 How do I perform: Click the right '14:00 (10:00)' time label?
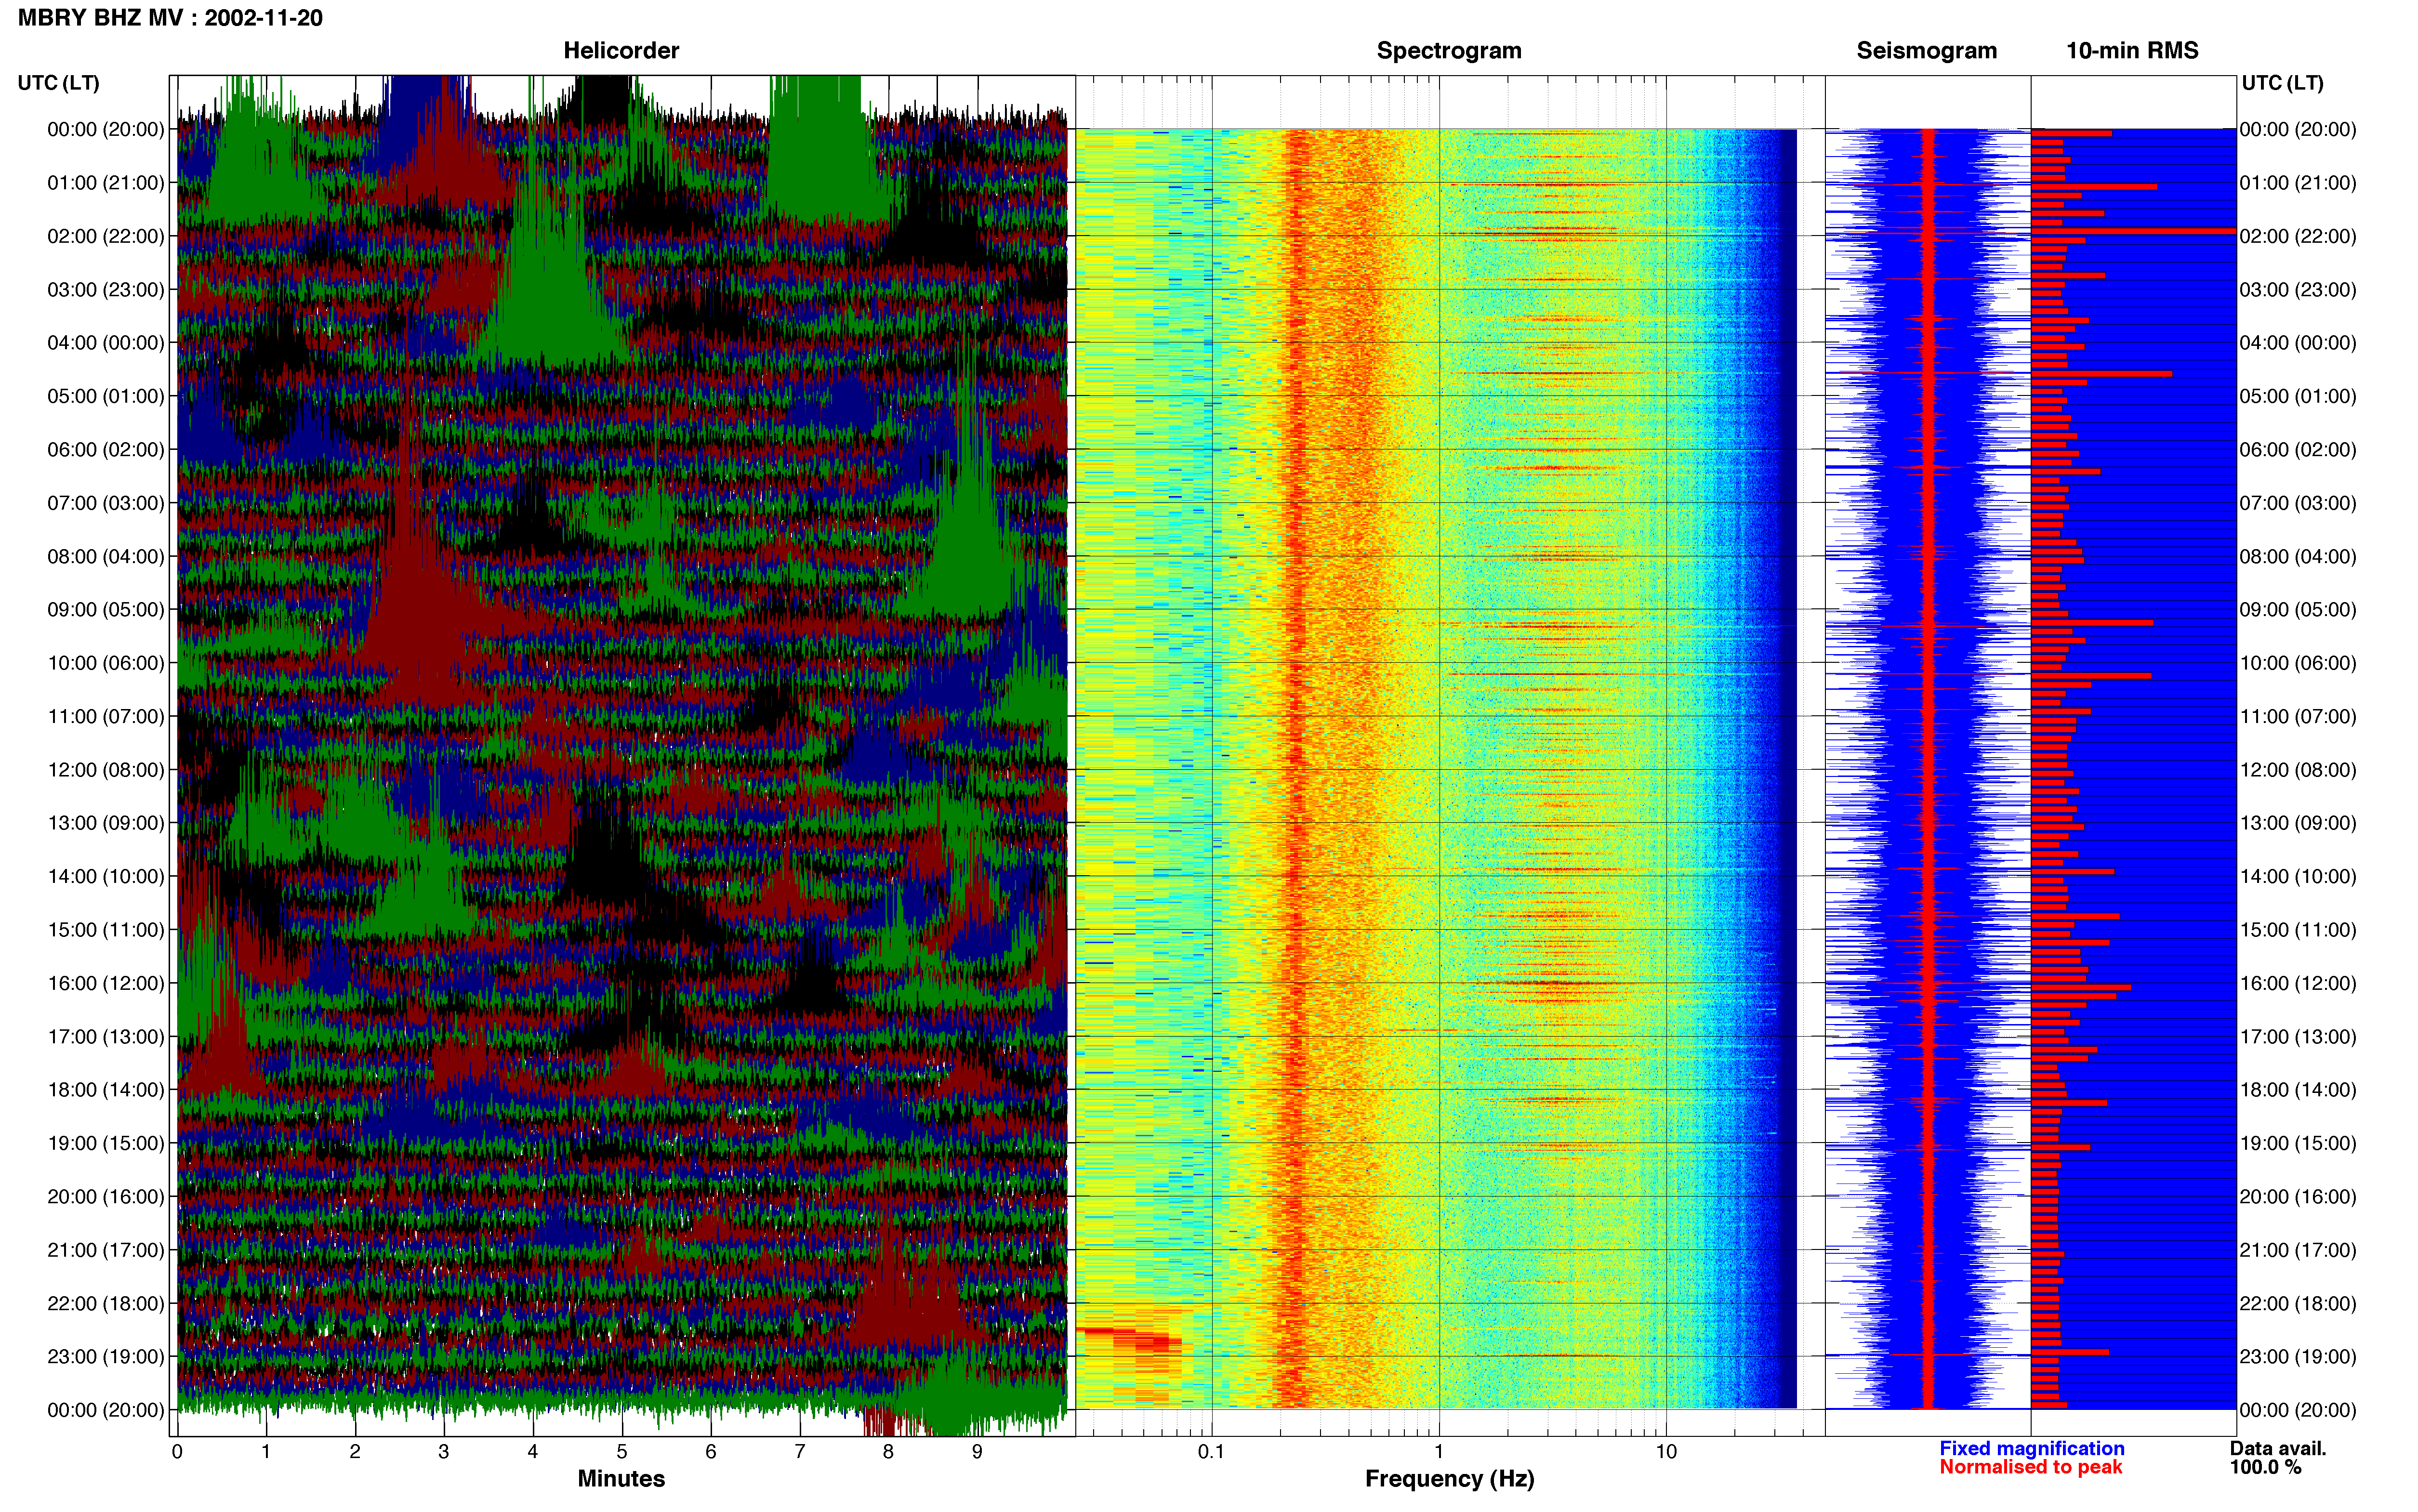tap(2298, 877)
